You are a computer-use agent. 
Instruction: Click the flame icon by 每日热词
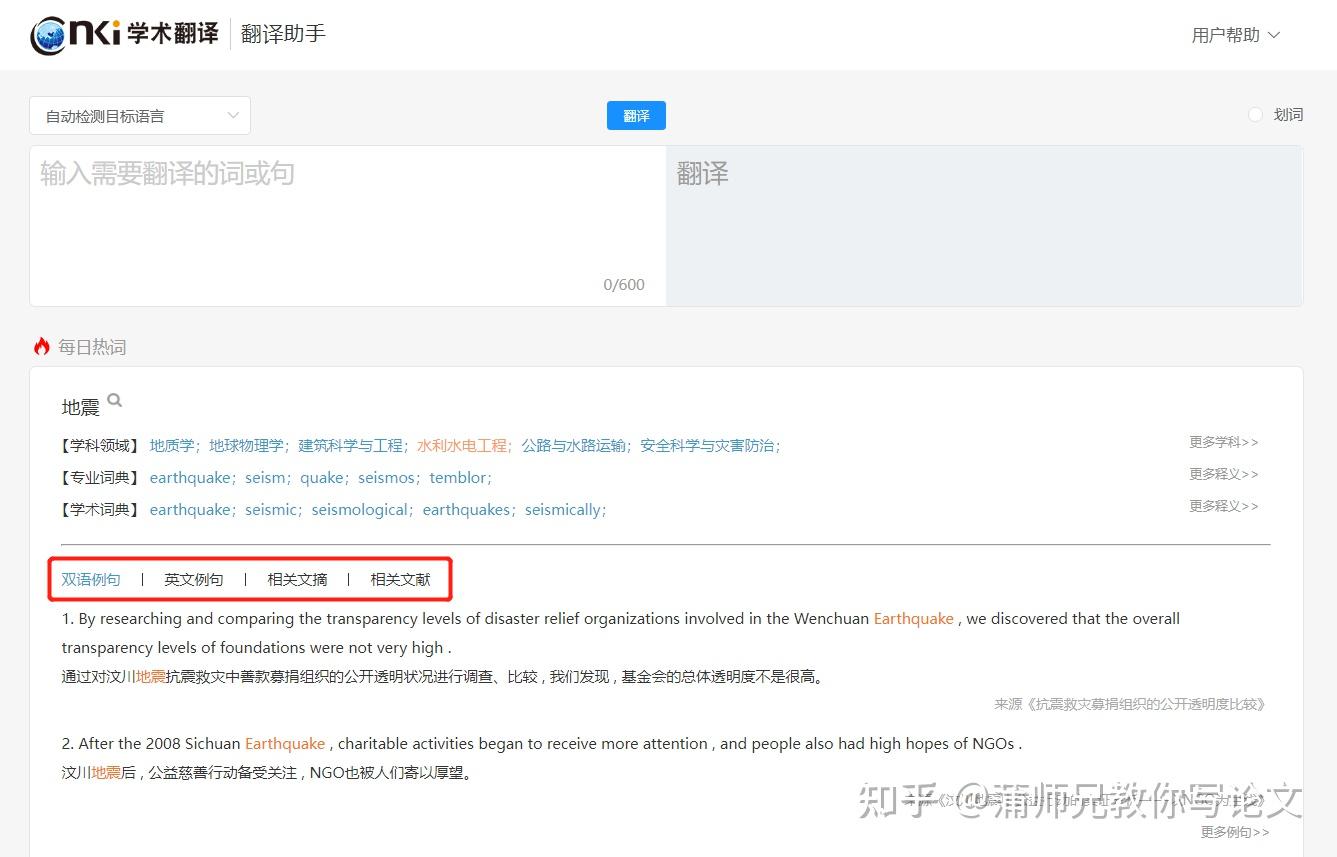click(x=42, y=346)
